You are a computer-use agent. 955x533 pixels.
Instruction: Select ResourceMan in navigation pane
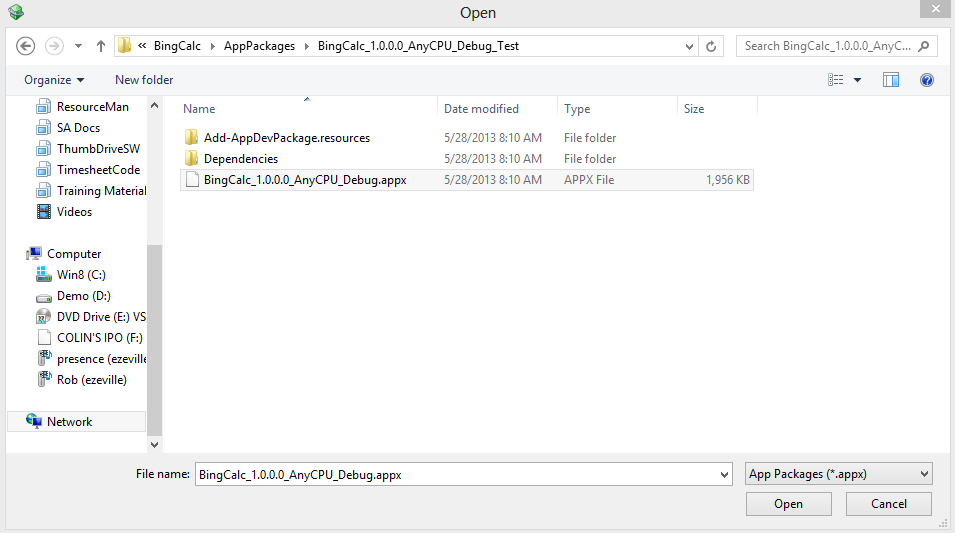93,107
